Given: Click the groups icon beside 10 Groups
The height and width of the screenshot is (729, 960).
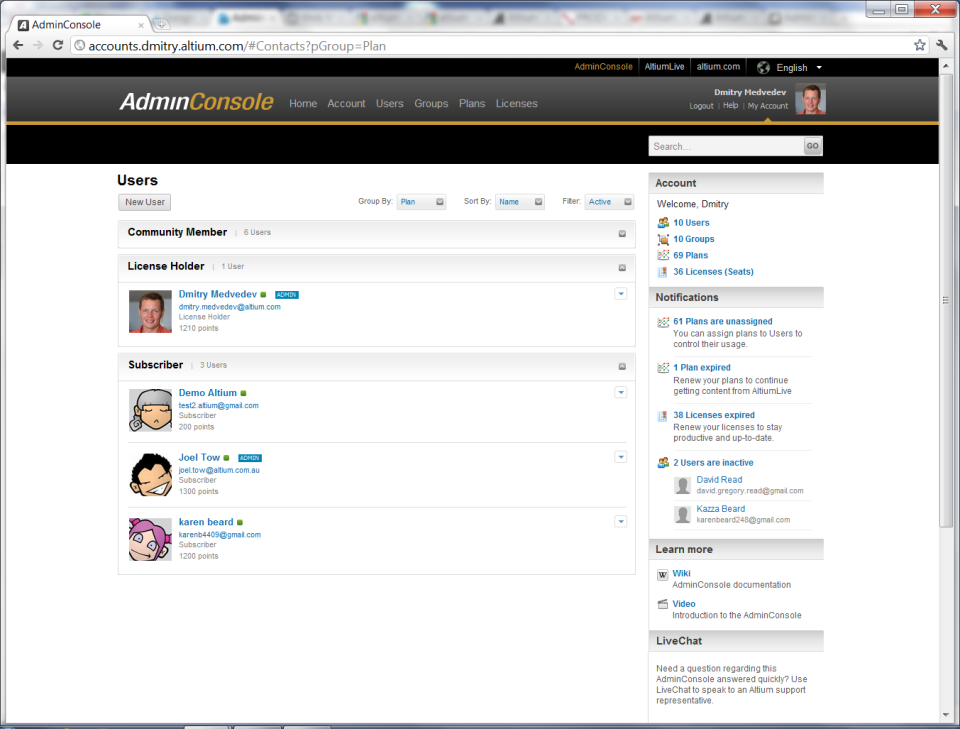Looking at the screenshot, I should [663, 239].
